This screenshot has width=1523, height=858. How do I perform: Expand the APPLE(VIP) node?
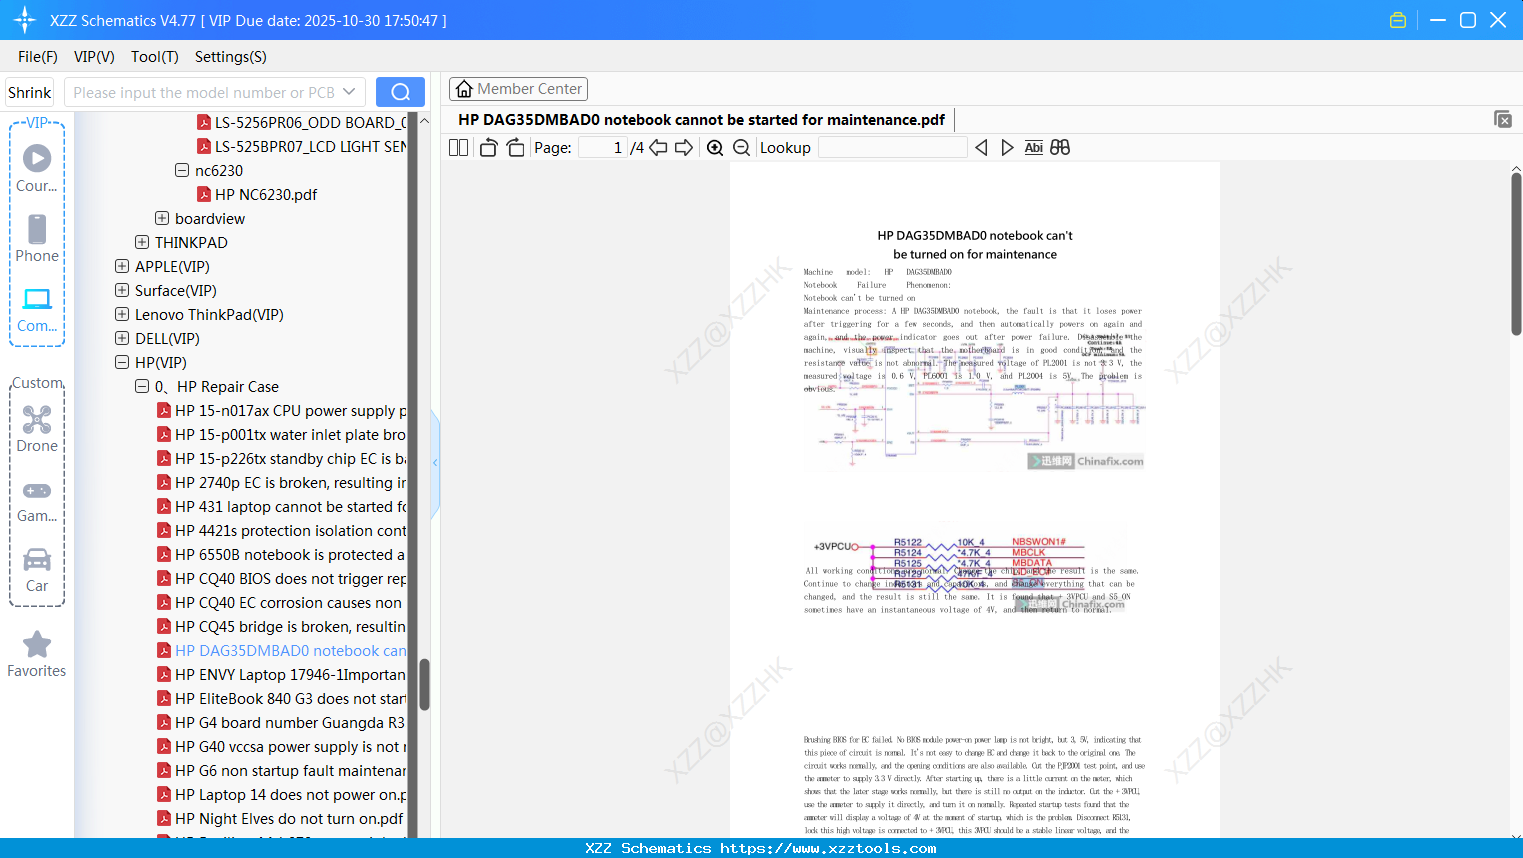(x=122, y=266)
